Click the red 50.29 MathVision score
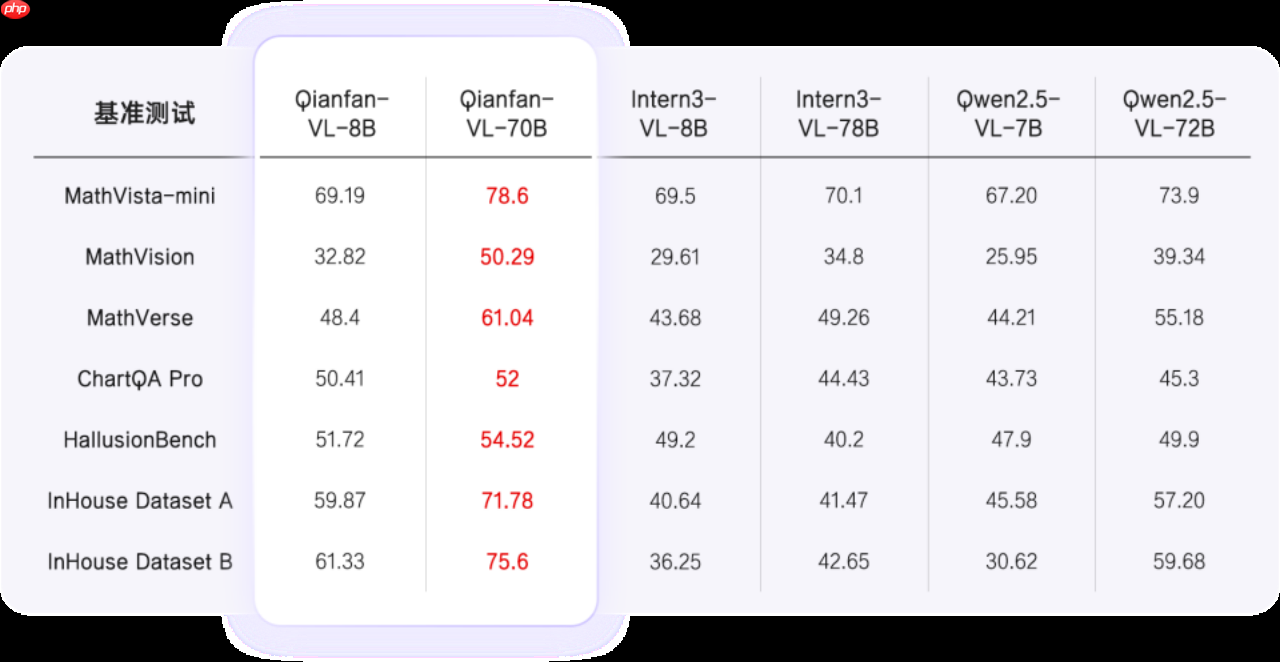 pyautogui.click(x=507, y=257)
